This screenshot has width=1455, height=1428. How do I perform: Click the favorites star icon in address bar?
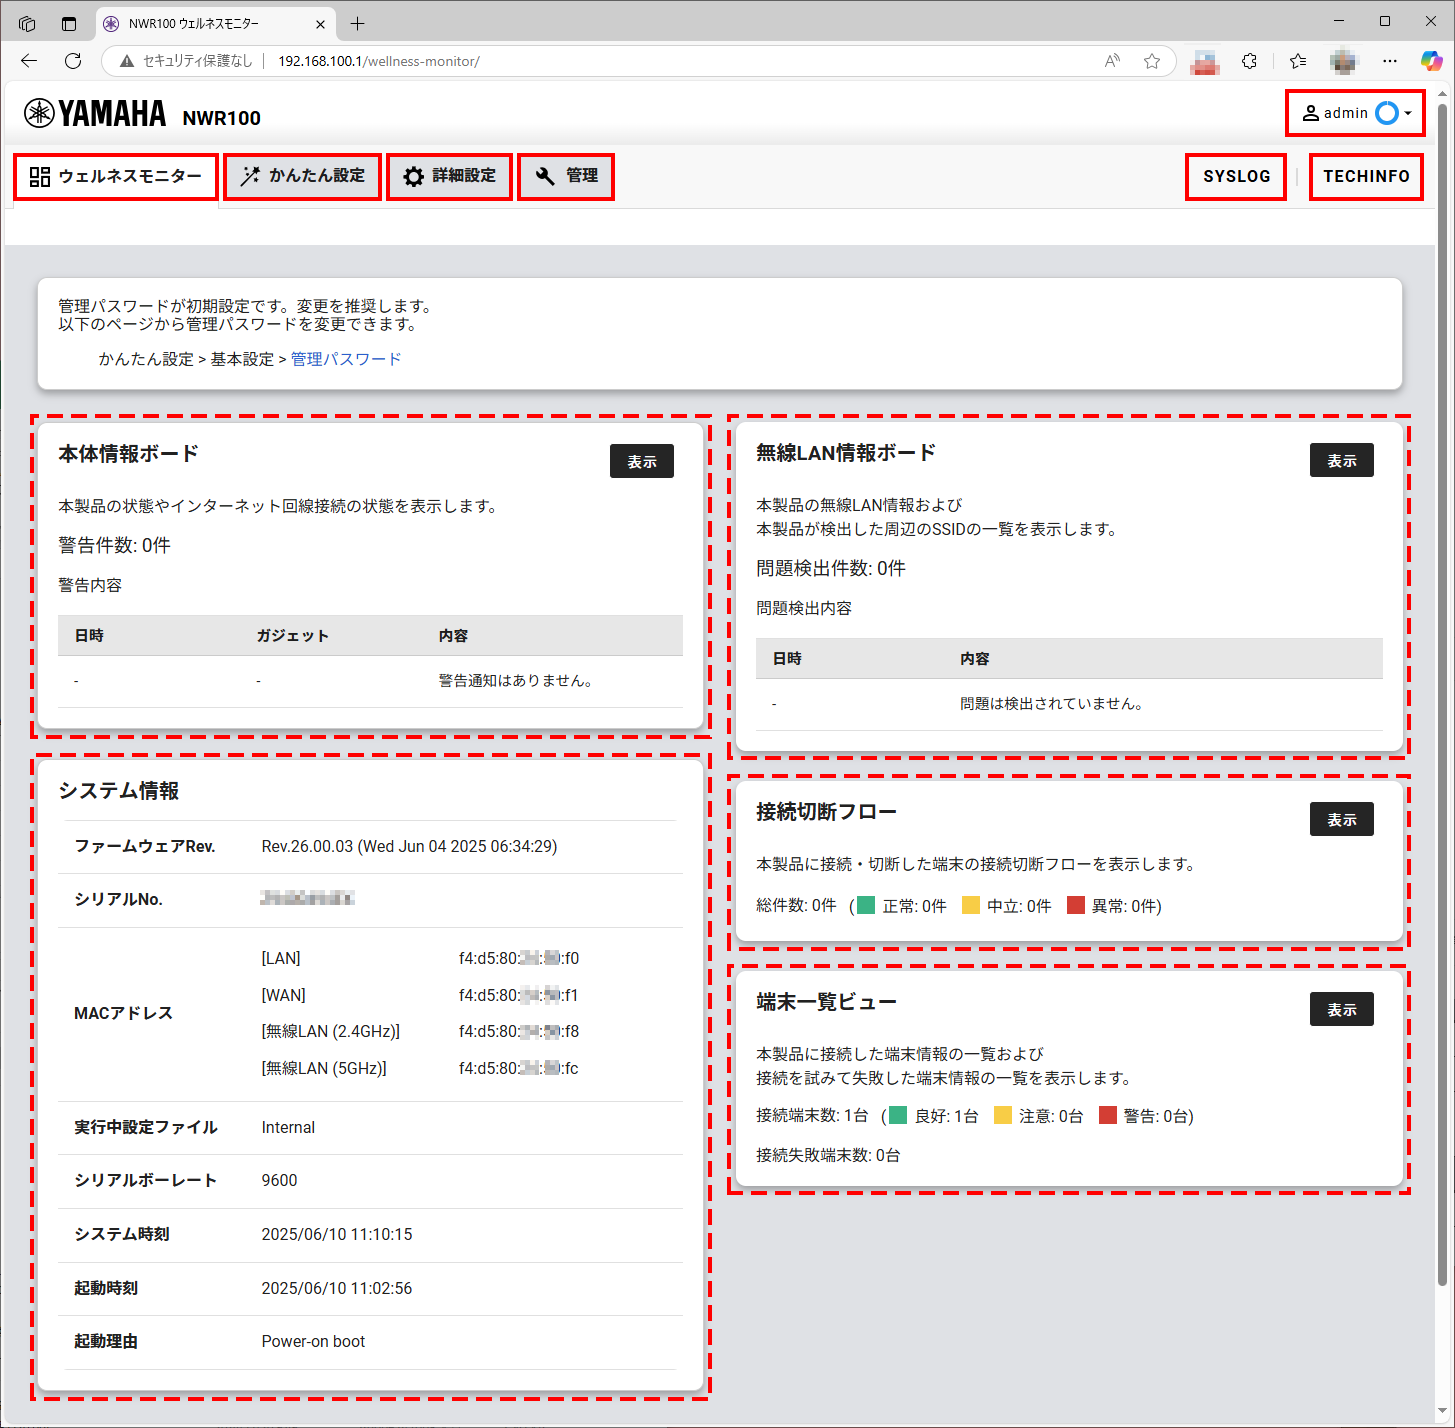[x=1152, y=61]
